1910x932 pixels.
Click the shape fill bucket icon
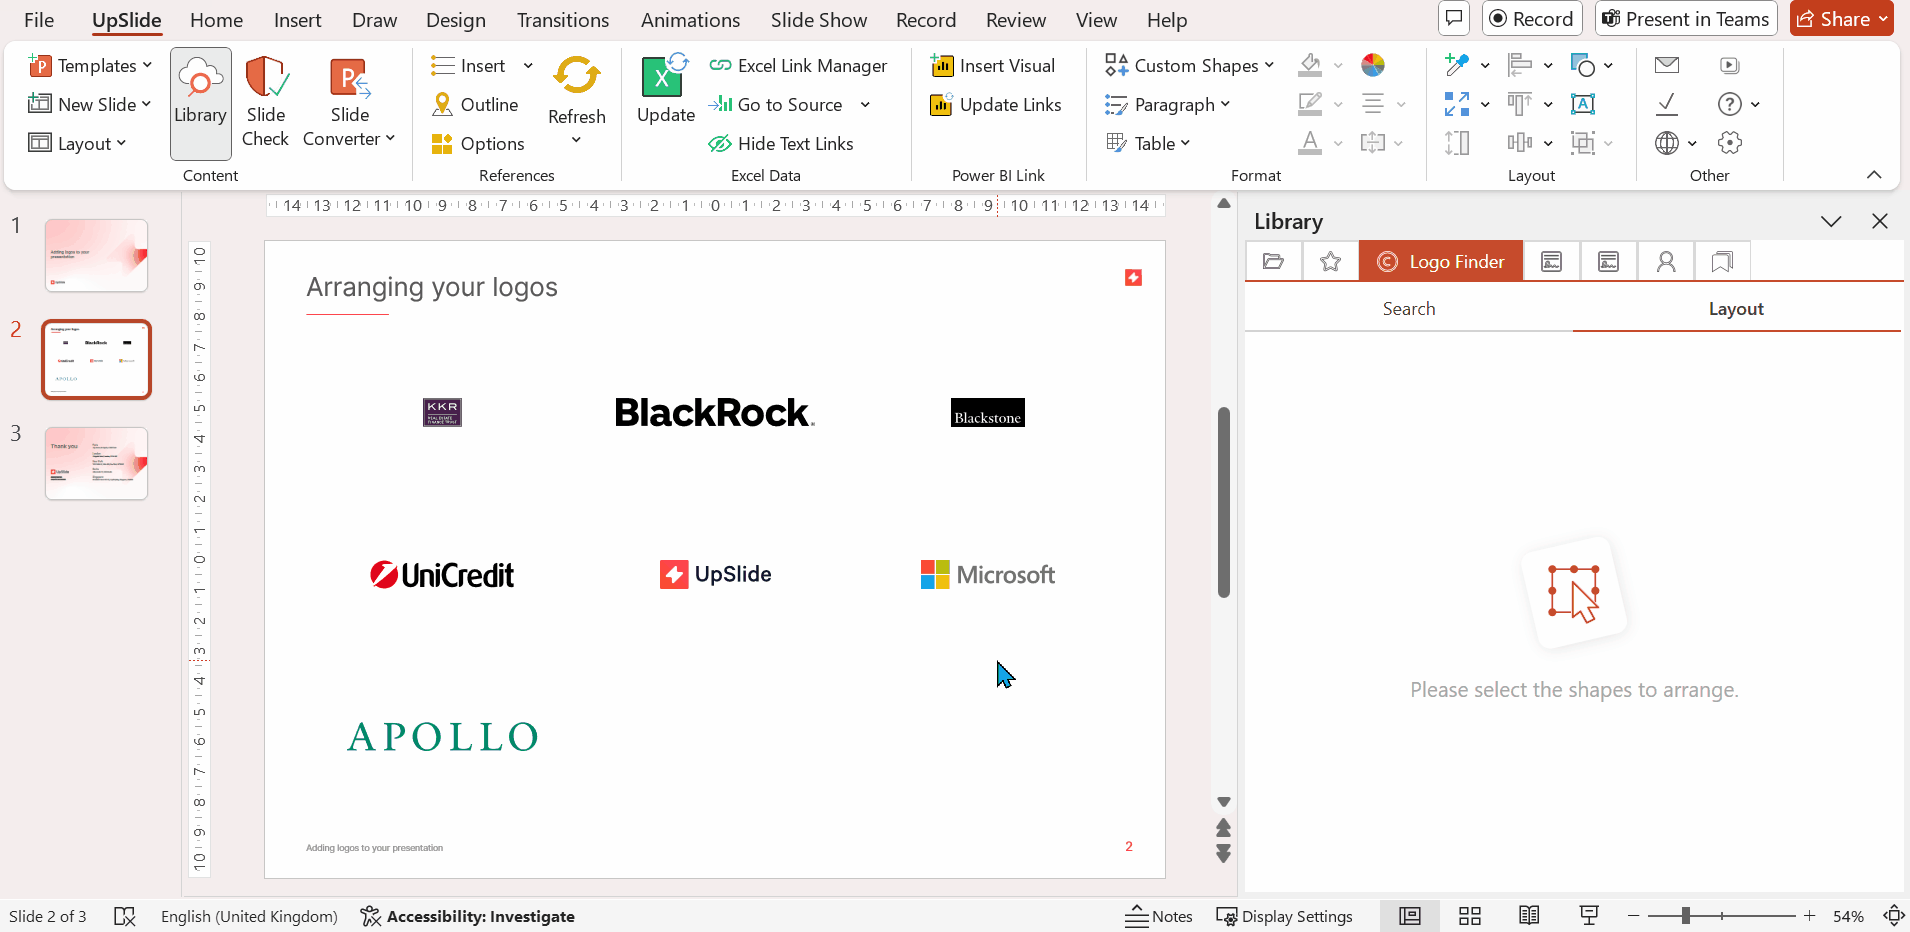(1310, 65)
